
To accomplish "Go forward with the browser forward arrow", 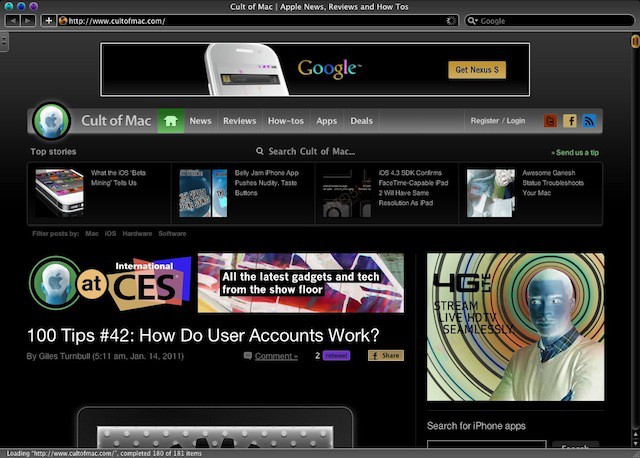I will [x=27, y=20].
